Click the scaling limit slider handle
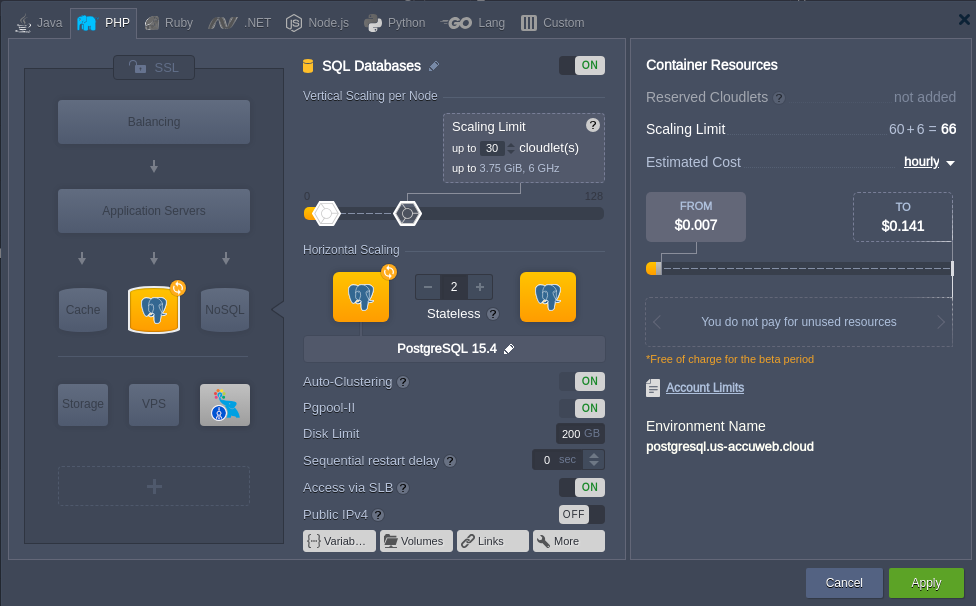 pos(407,213)
